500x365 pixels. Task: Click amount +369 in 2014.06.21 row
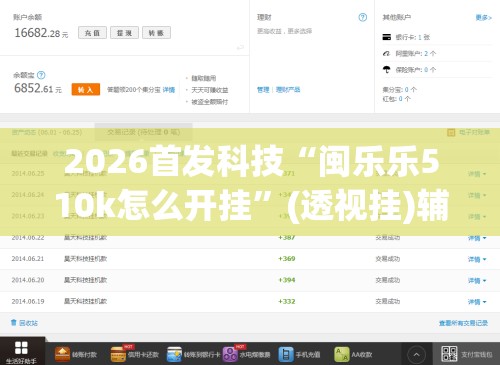[287, 259]
